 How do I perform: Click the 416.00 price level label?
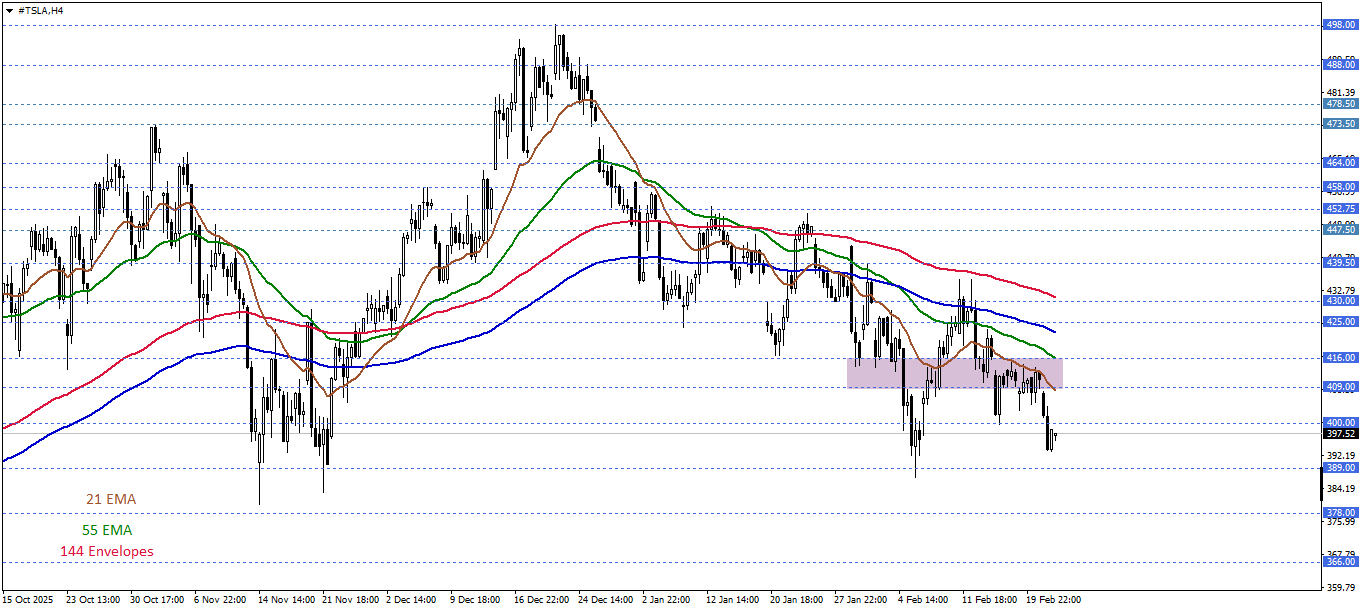point(1340,358)
